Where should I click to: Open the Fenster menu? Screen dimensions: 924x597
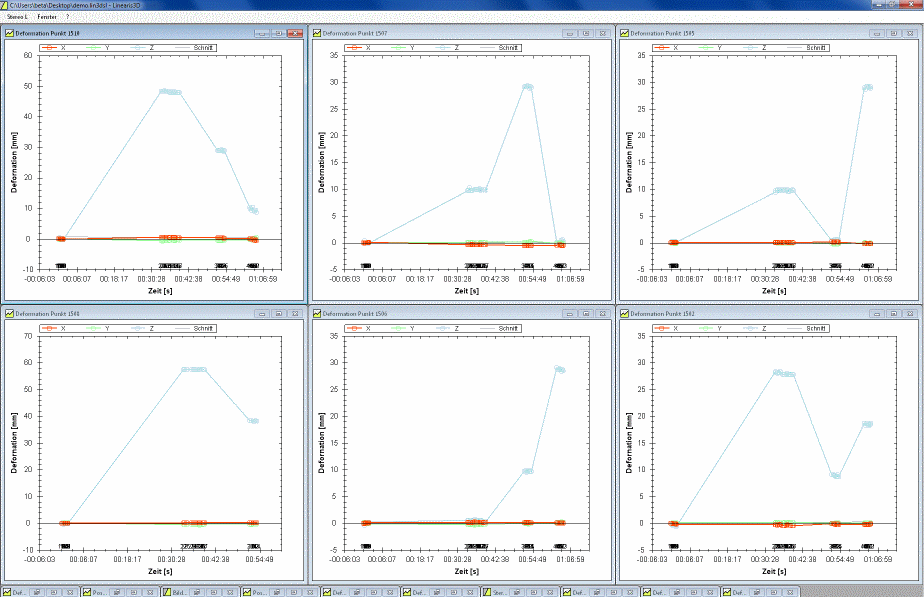pyautogui.click(x=46, y=17)
